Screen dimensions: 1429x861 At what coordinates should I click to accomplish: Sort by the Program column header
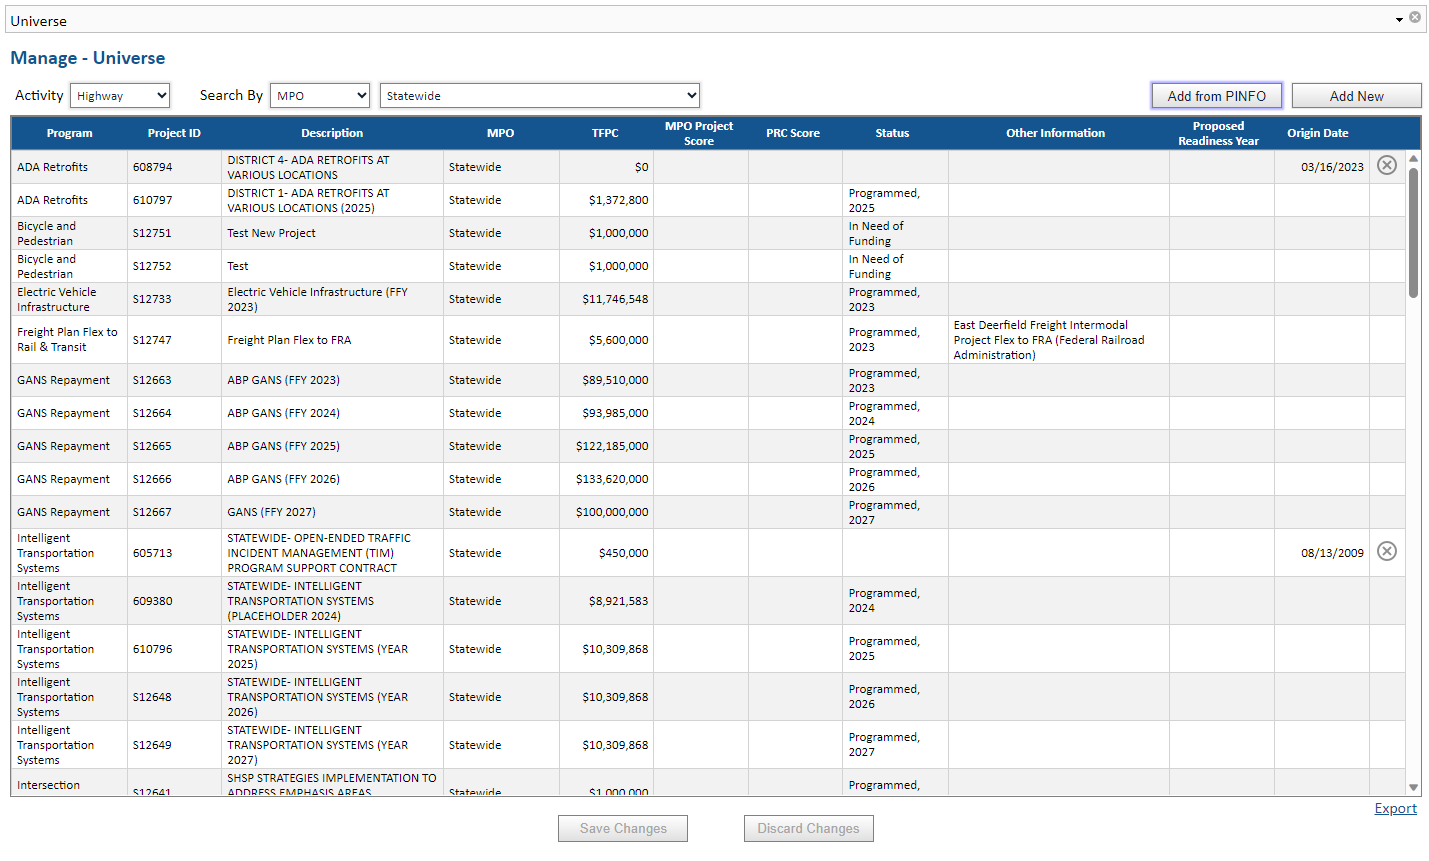click(x=69, y=133)
